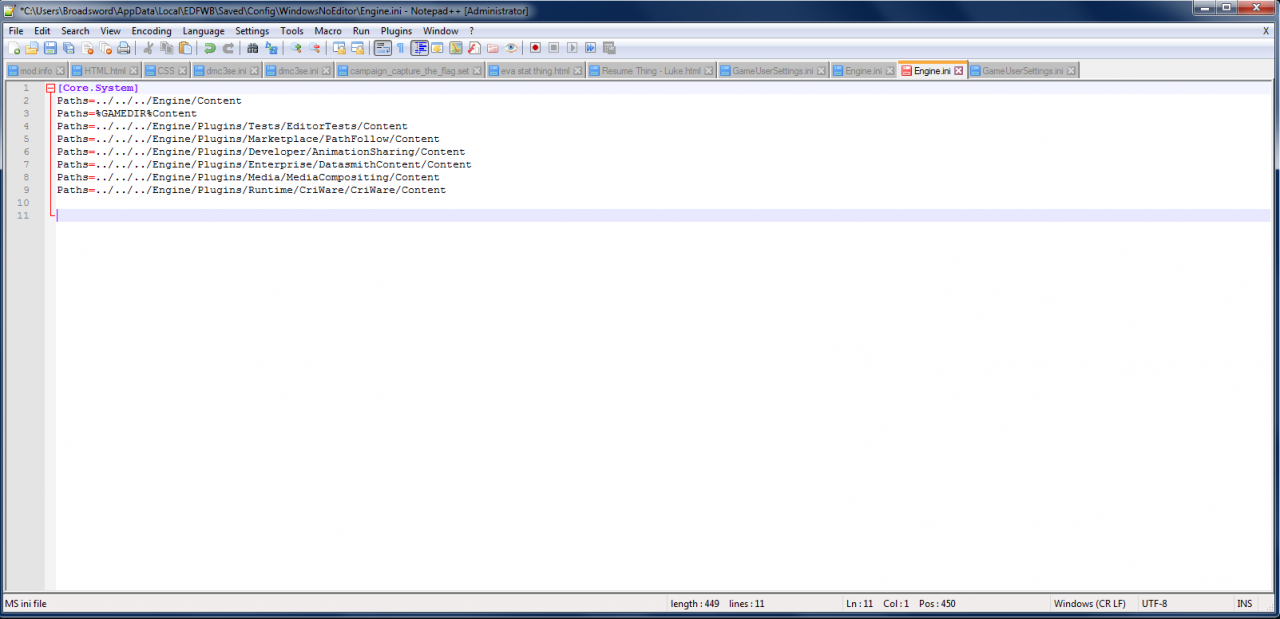Collapse the [Core.System] section fold marker

tap(50, 89)
